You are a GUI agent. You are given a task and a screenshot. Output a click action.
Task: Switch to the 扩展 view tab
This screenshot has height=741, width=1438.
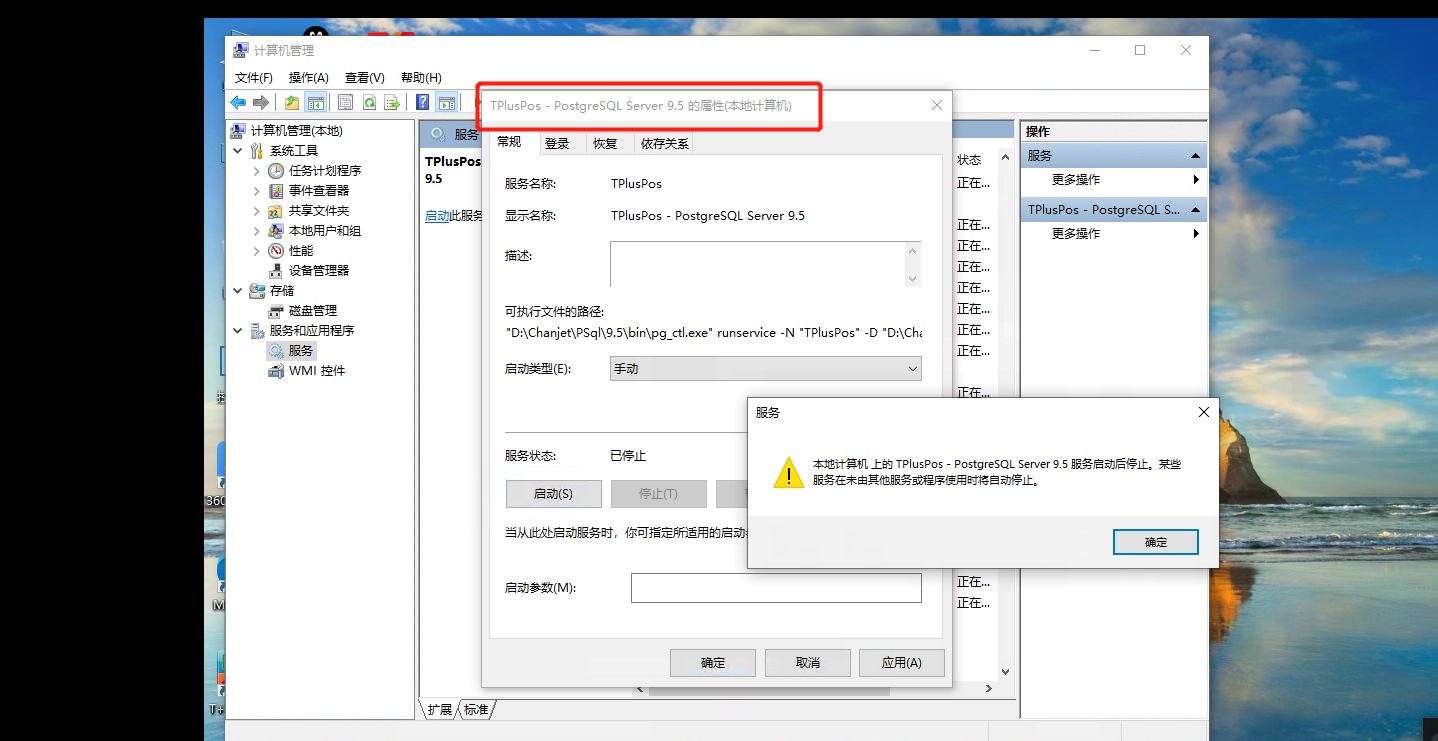440,710
